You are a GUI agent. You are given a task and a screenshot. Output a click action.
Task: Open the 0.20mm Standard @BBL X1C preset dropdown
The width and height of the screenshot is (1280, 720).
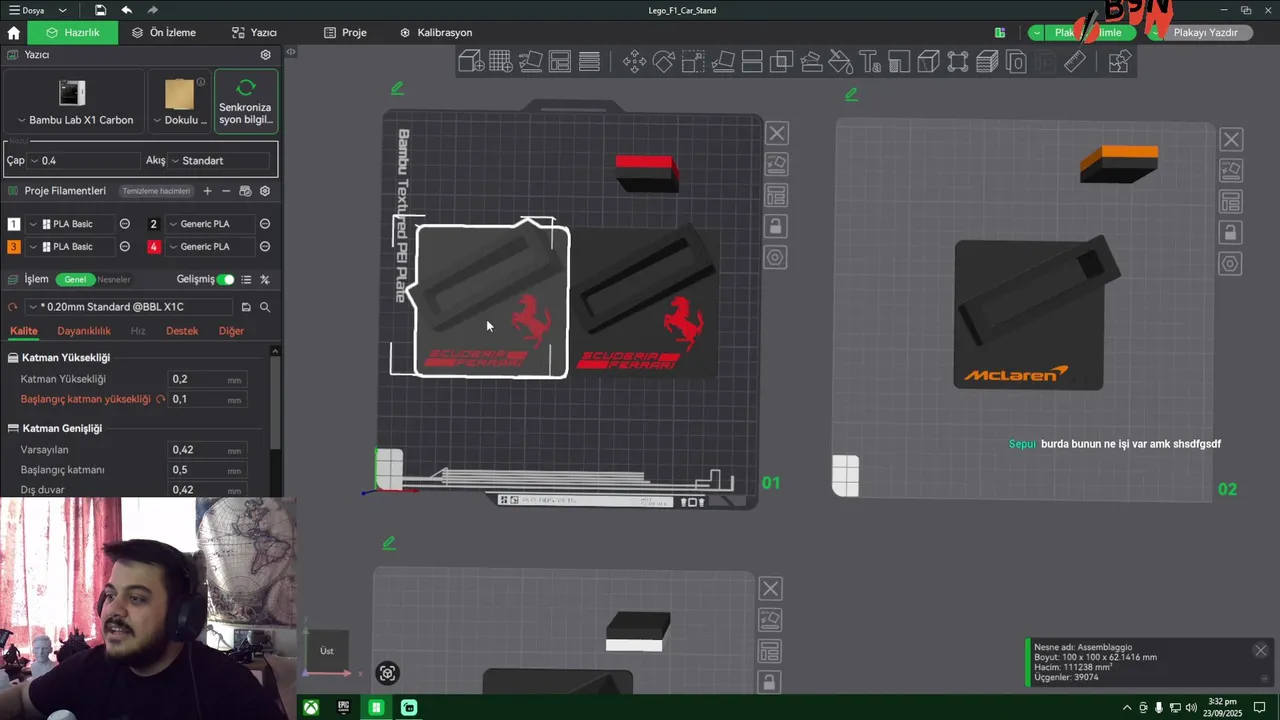coord(131,307)
